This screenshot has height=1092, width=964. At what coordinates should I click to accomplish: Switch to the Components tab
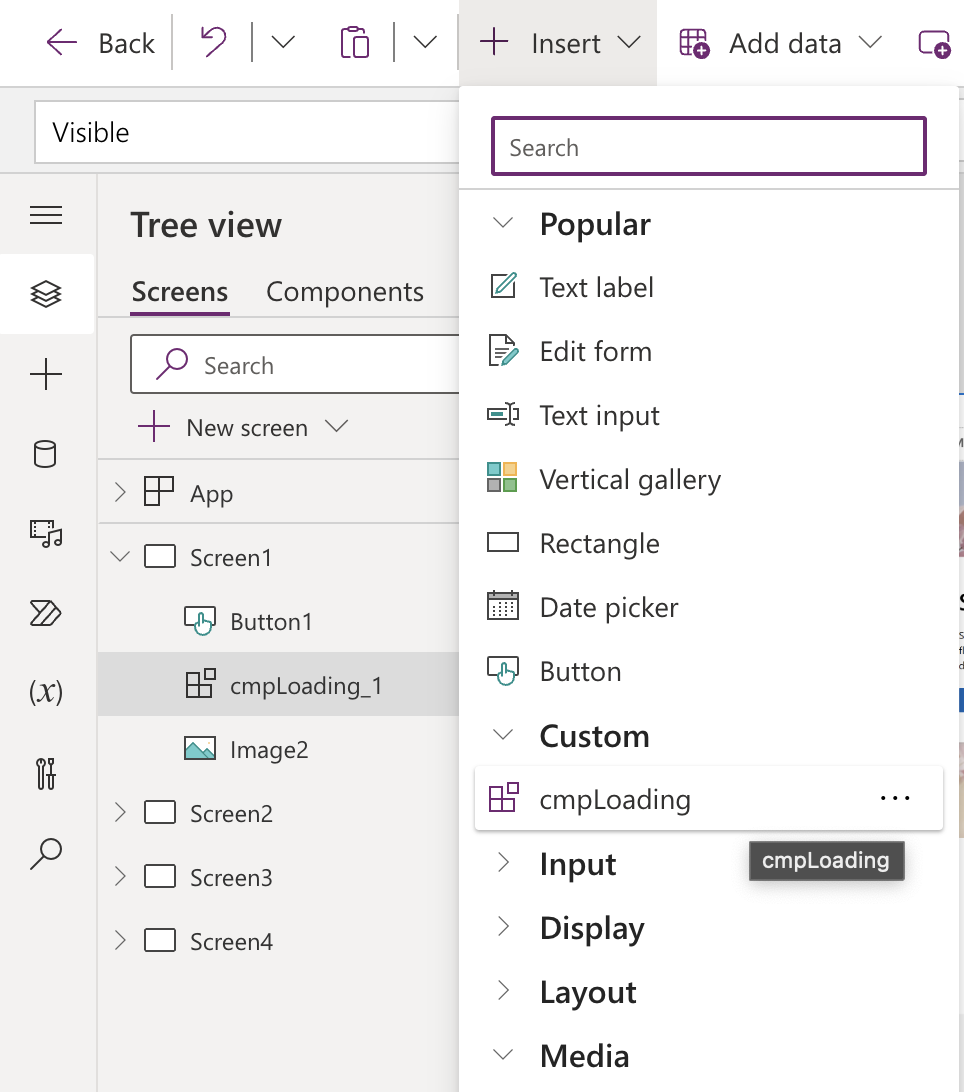345,291
